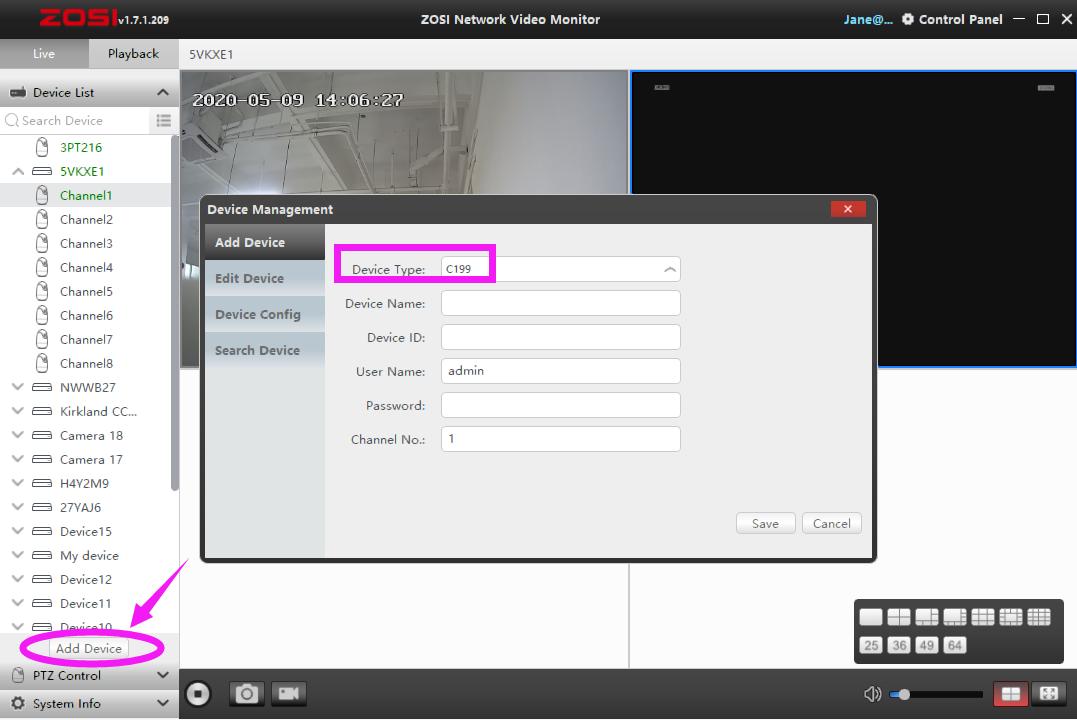Click the Add Device button in sidebar
The image size is (1077, 720).
[x=89, y=649]
